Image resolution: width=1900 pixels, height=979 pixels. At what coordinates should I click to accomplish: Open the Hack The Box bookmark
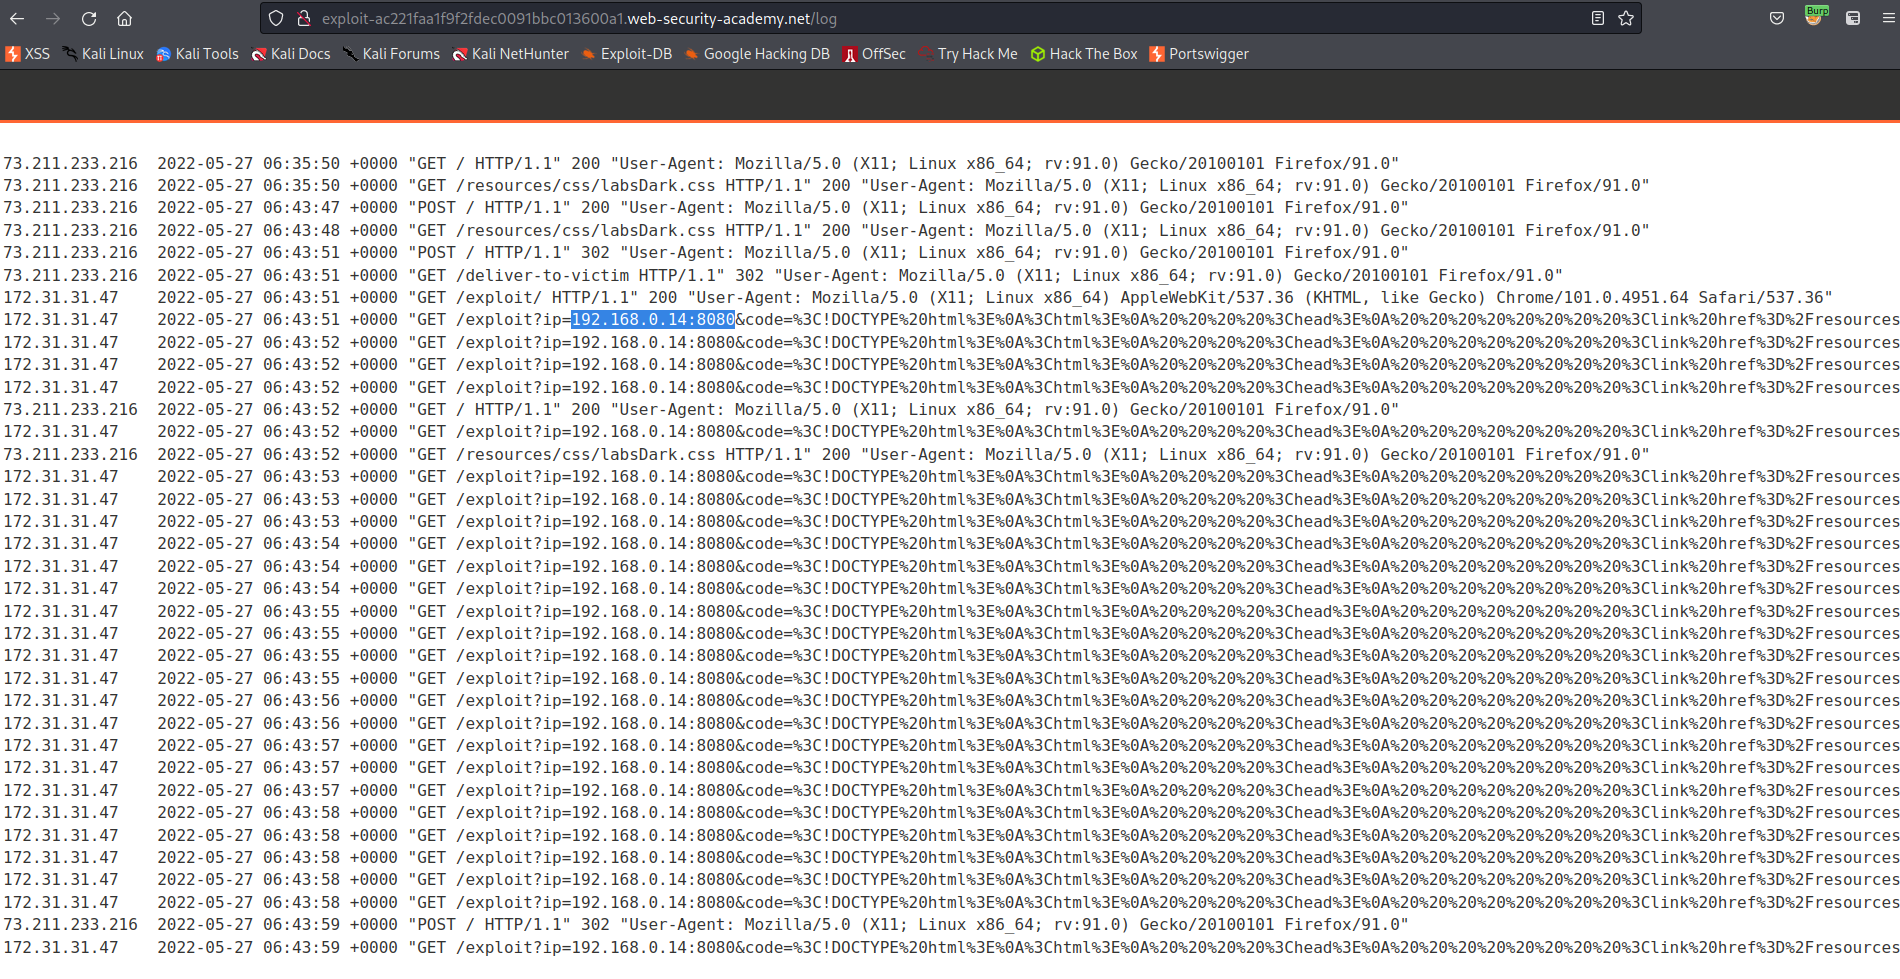(1084, 54)
